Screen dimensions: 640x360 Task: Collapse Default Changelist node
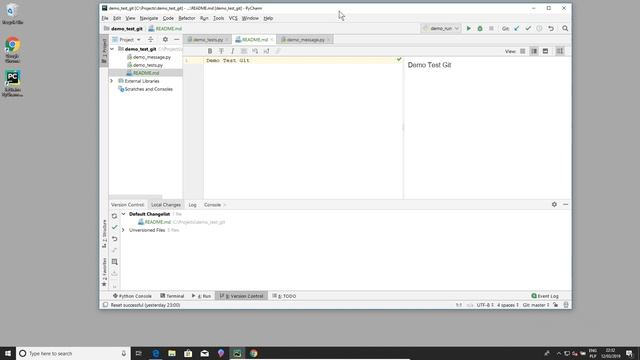click(124, 214)
